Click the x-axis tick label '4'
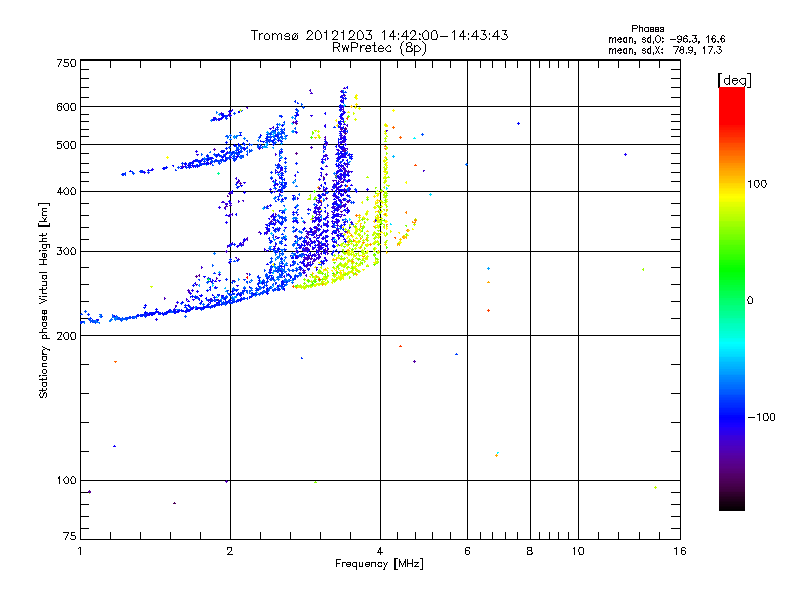Viewport: 800px width, 600px height. [x=380, y=551]
